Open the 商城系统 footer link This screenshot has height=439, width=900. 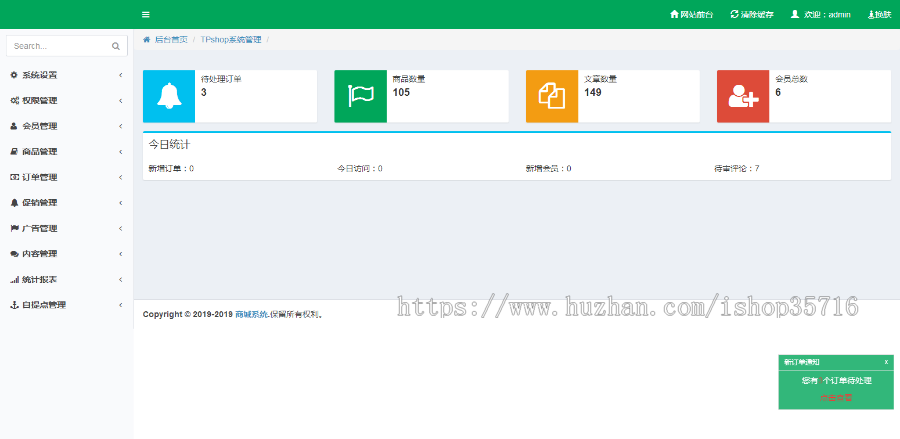point(251,314)
